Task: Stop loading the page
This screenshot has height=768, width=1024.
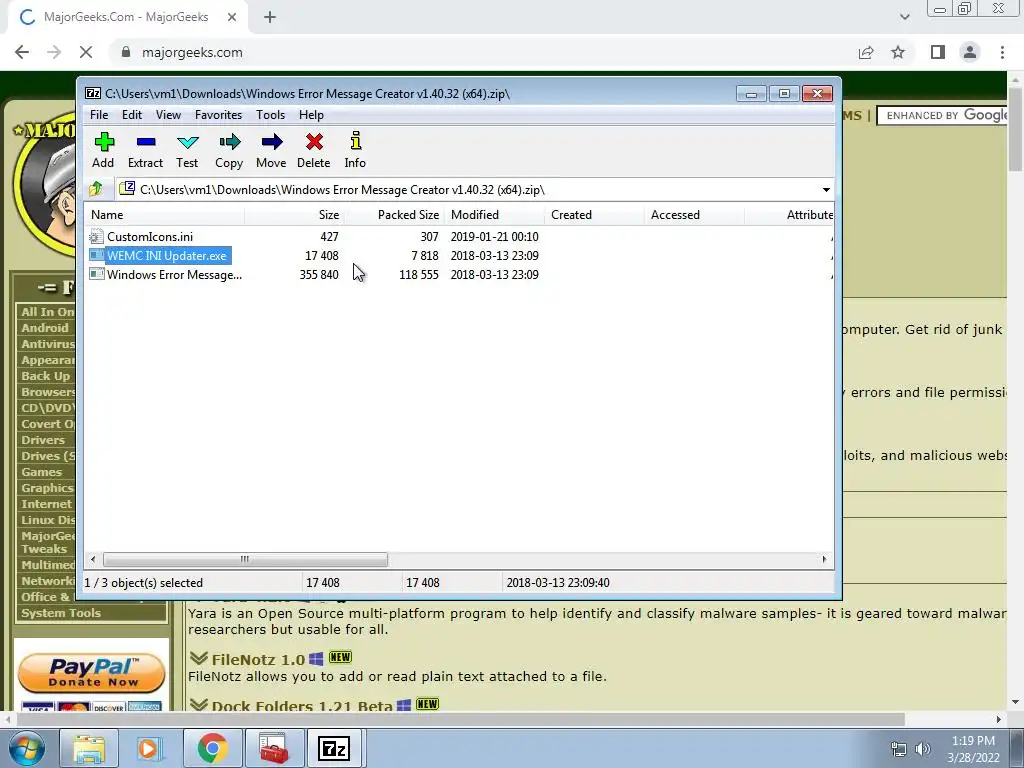Action: tap(86, 52)
